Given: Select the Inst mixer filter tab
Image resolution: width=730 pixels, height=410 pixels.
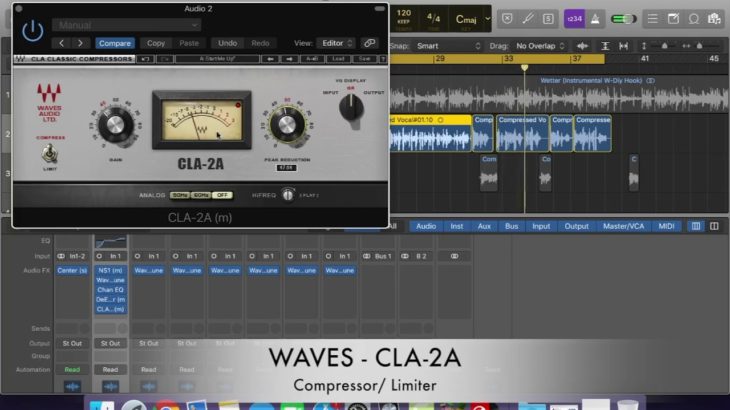Looking at the screenshot, I should click(457, 226).
